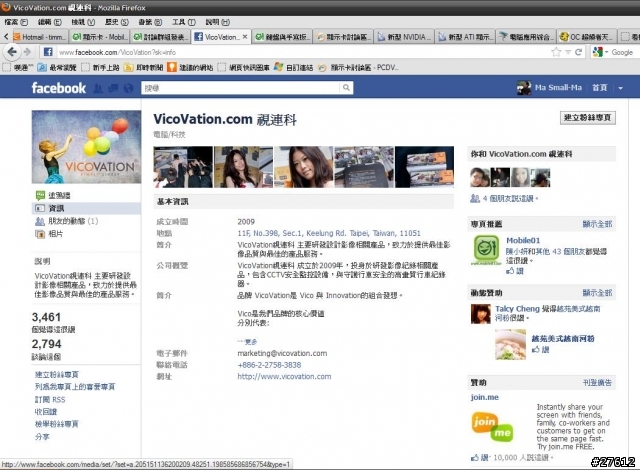640x470 pixels.
Task: Switch to the Hotmail tab
Action: coord(40,37)
